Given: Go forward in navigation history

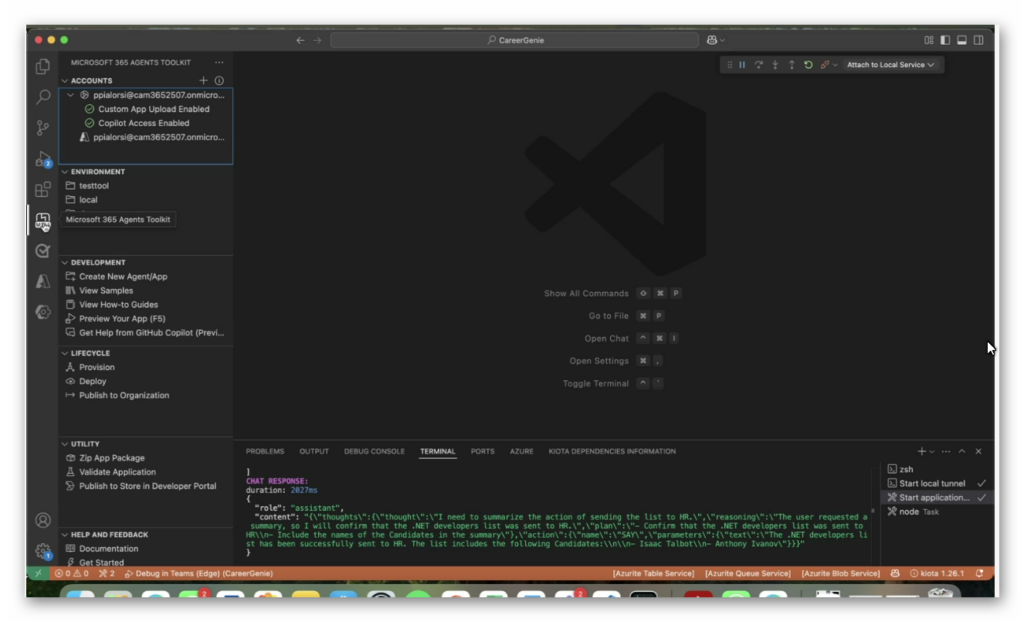Looking at the screenshot, I should pyautogui.click(x=317, y=41).
